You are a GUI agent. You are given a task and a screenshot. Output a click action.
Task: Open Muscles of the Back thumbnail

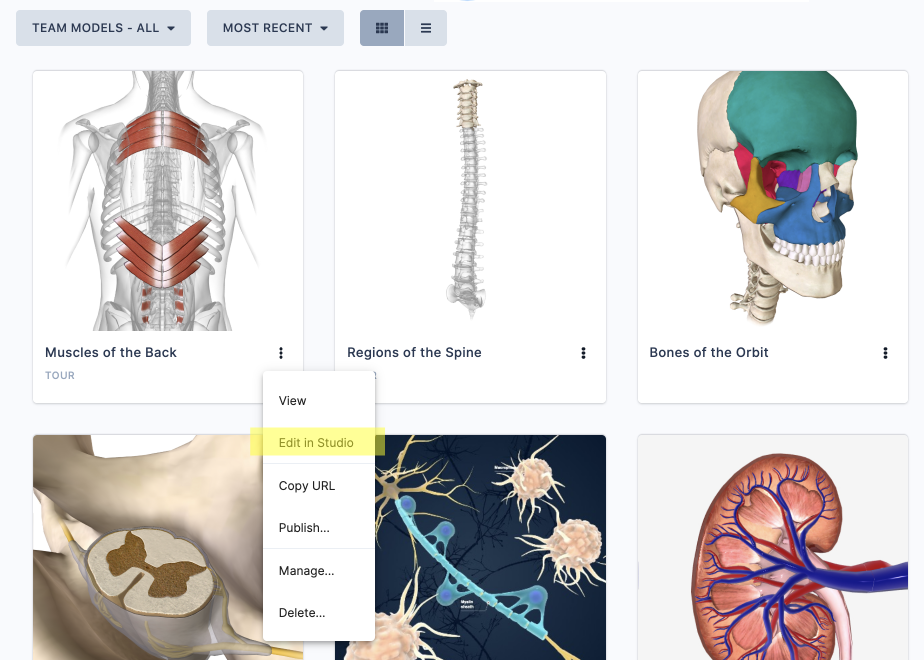(x=168, y=201)
